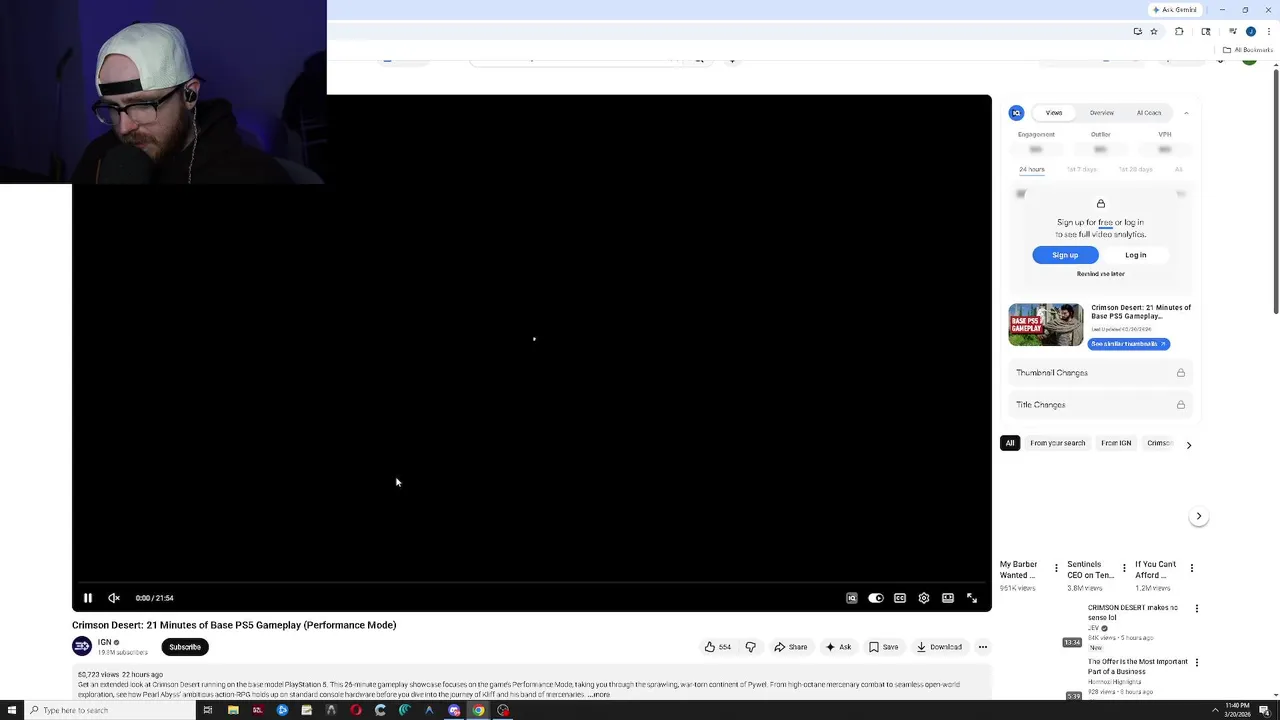Toggle the autoplay switch in player
1280x720 pixels.
click(x=876, y=598)
